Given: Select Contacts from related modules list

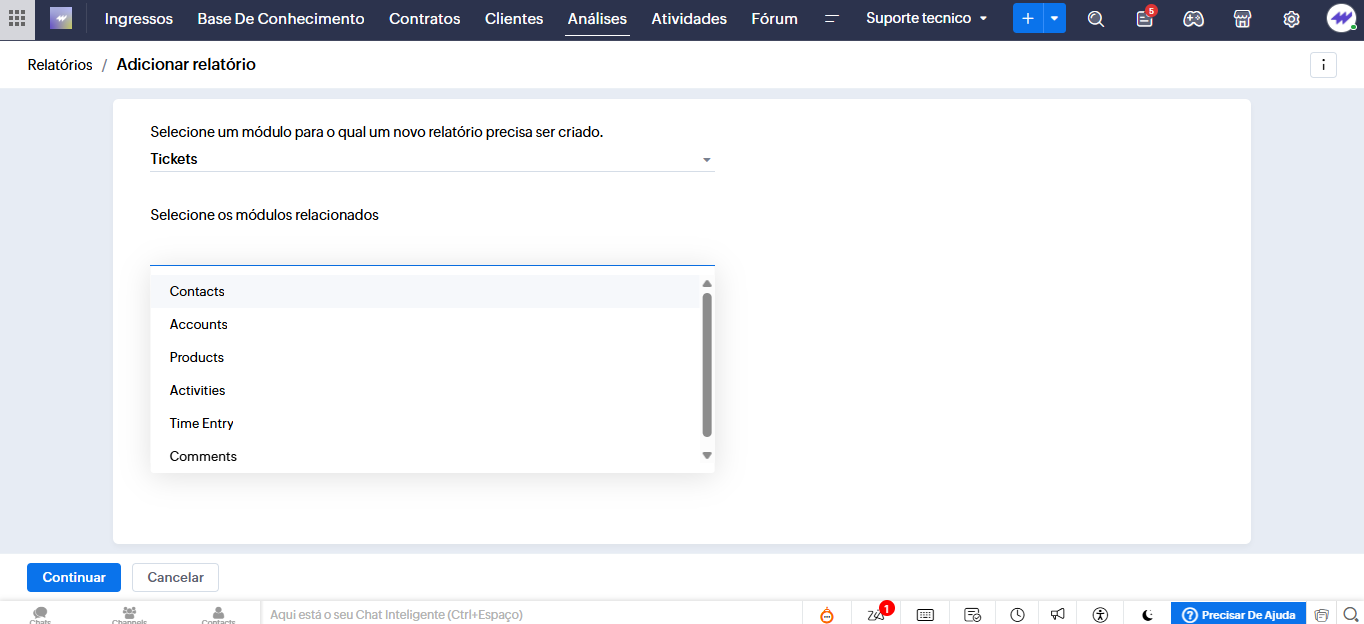Looking at the screenshot, I should 197,291.
